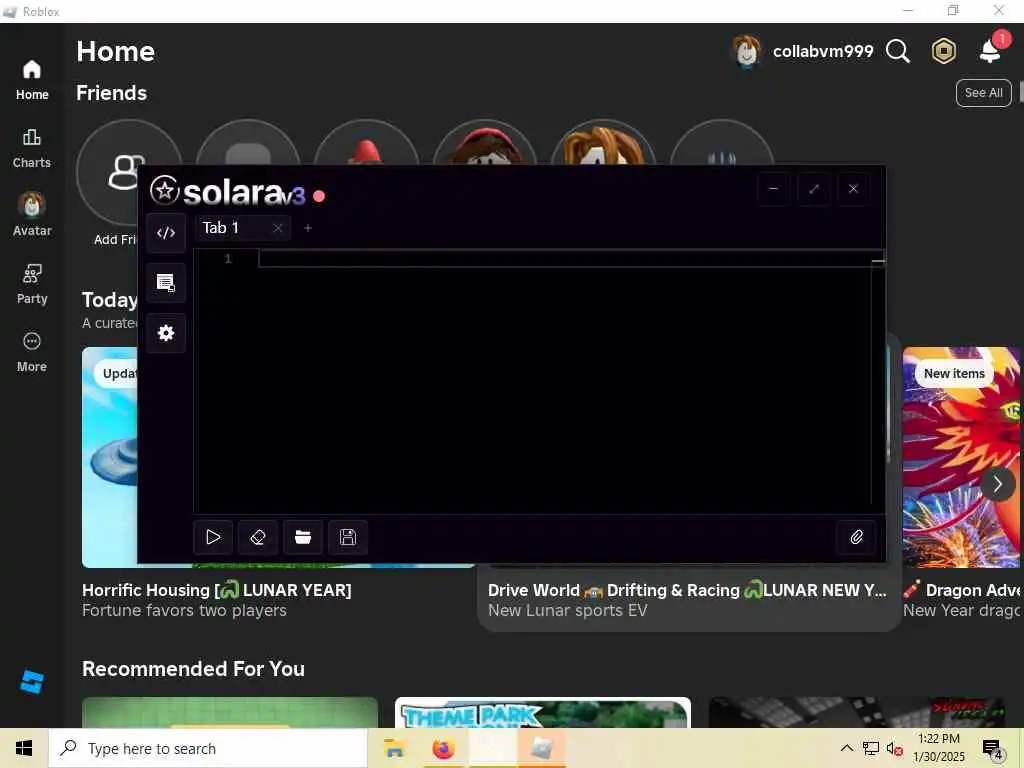Add a new Solara tab
Screen dimensions: 1024x768
pos(308,228)
